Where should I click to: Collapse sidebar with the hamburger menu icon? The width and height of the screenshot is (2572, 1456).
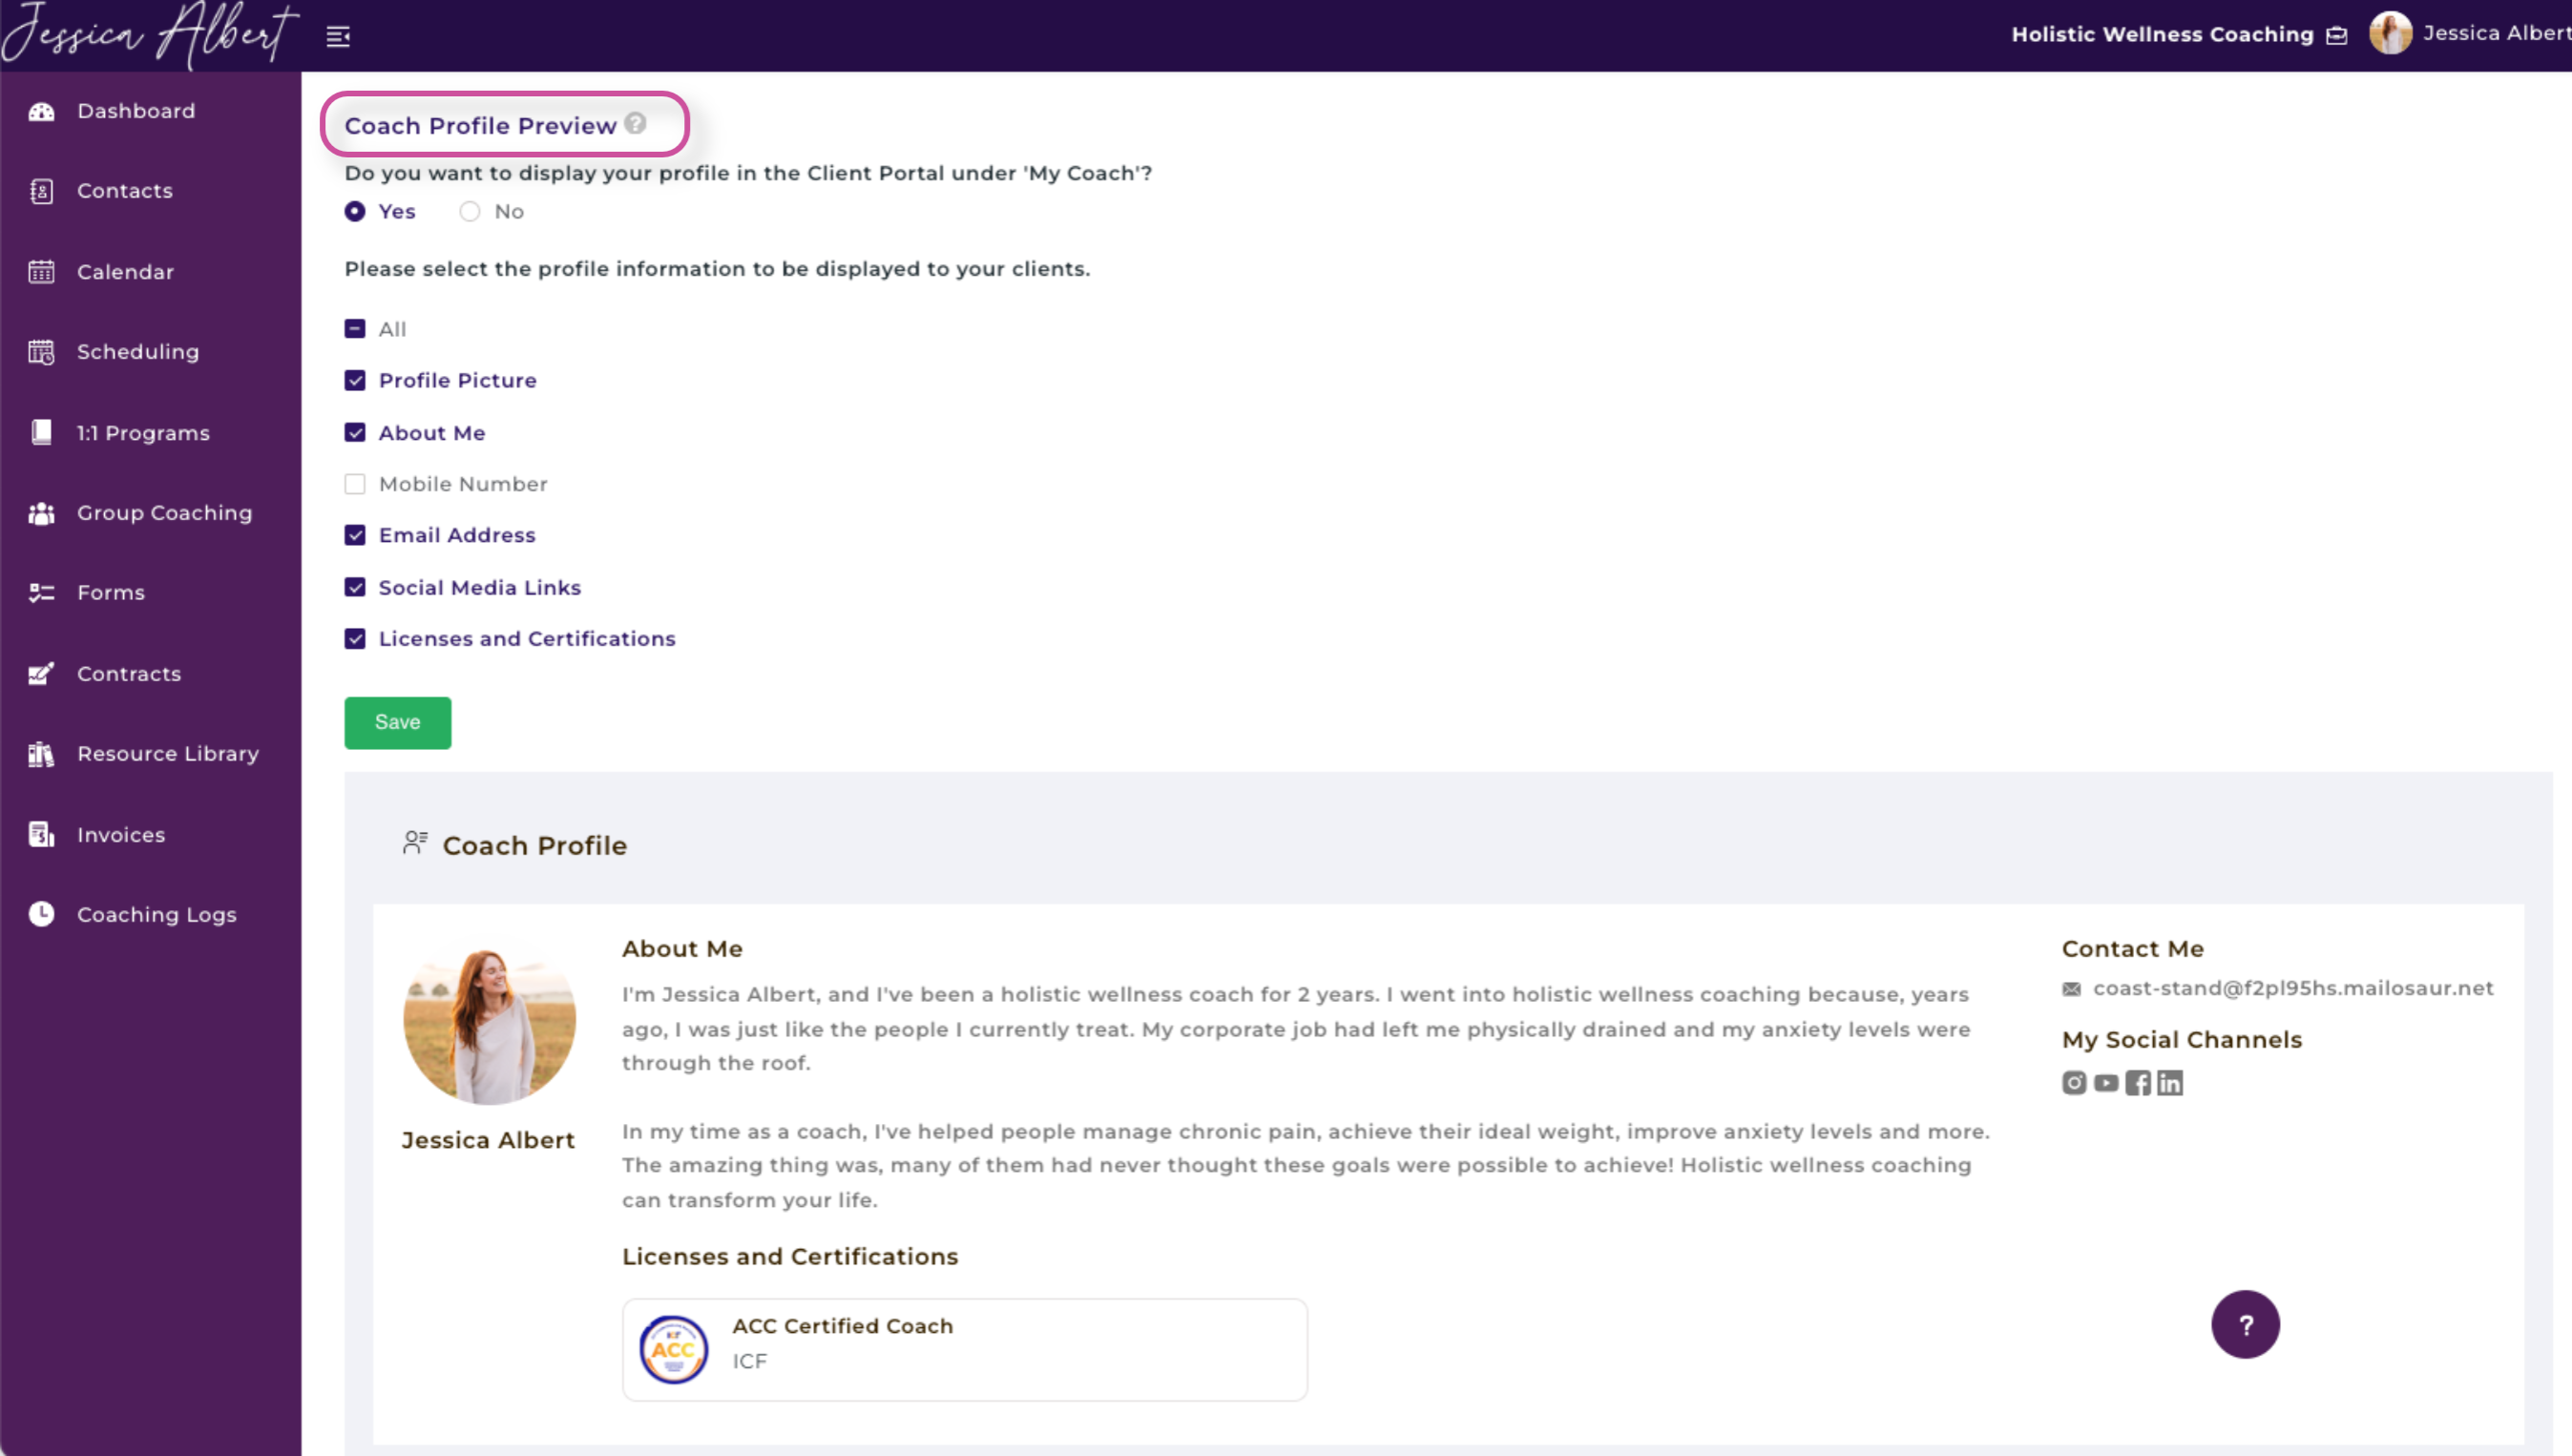pyautogui.click(x=338, y=37)
